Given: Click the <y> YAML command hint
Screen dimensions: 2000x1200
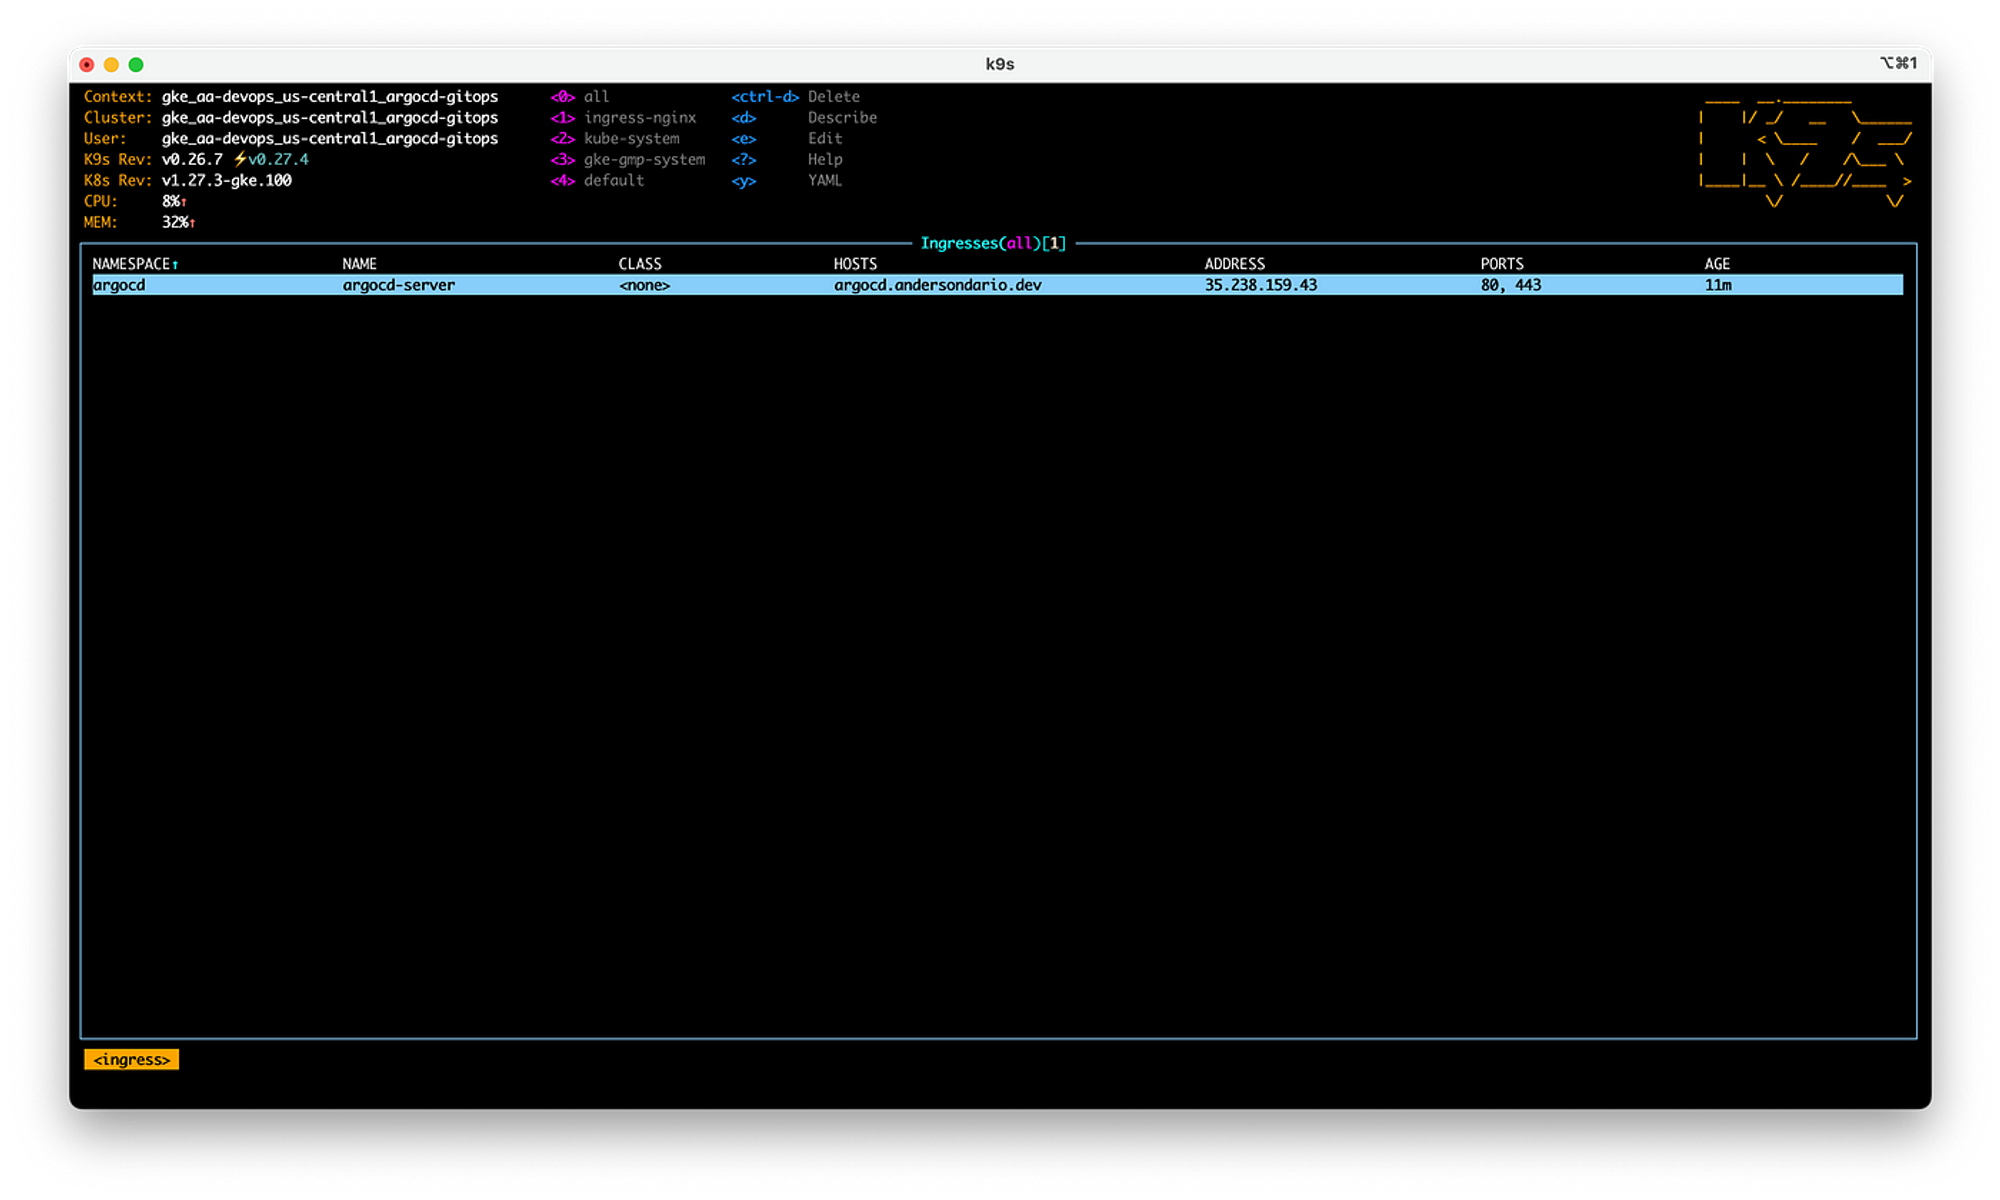Looking at the screenshot, I should (786, 181).
